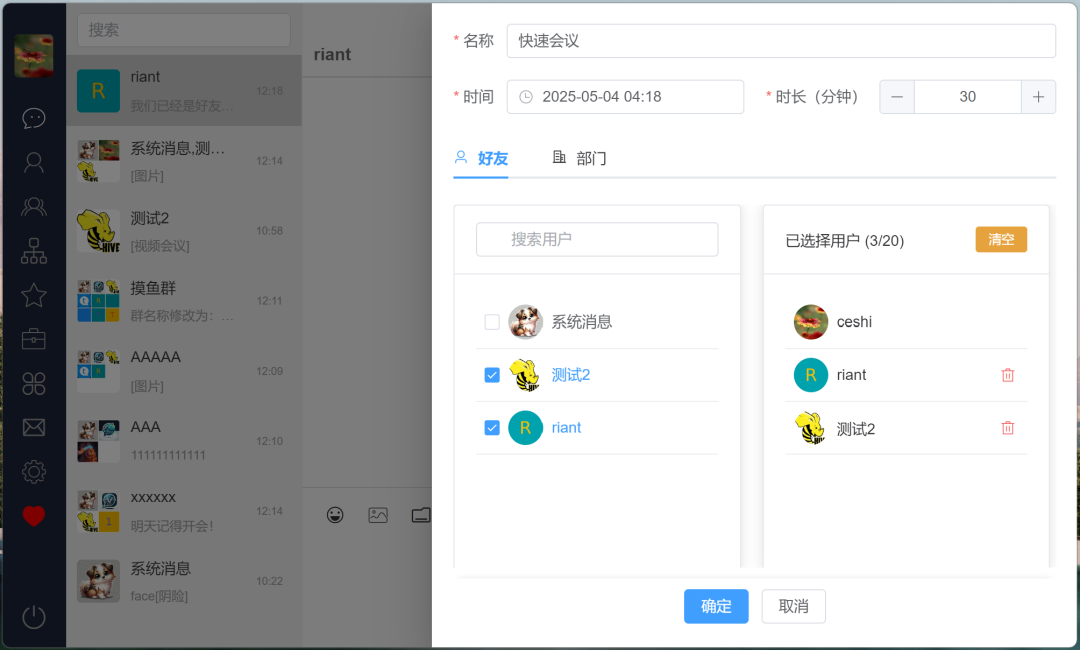Uncheck the 测试2 user checkbox
Viewport: 1080px width, 650px height.
(x=492, y=375)
